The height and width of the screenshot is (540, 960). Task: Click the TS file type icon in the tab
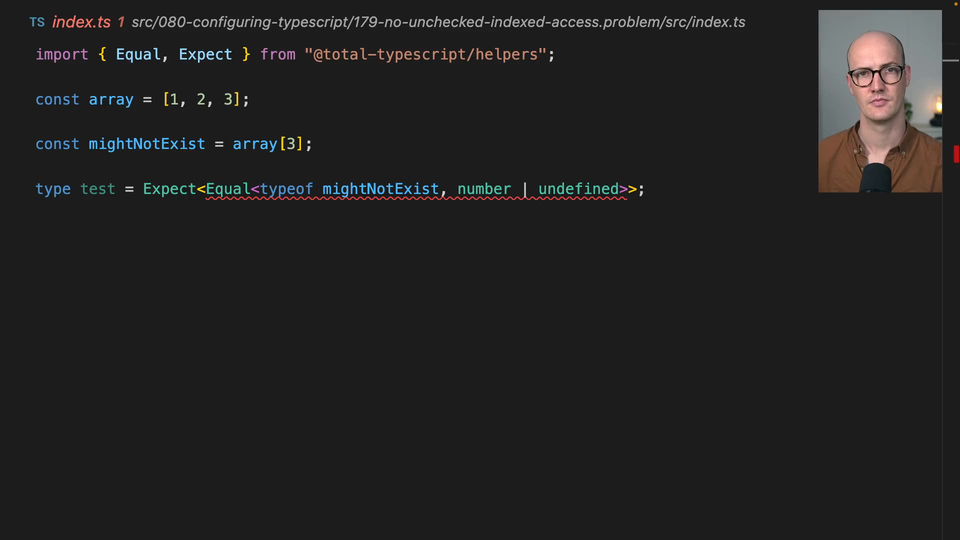tap(37, 22)
